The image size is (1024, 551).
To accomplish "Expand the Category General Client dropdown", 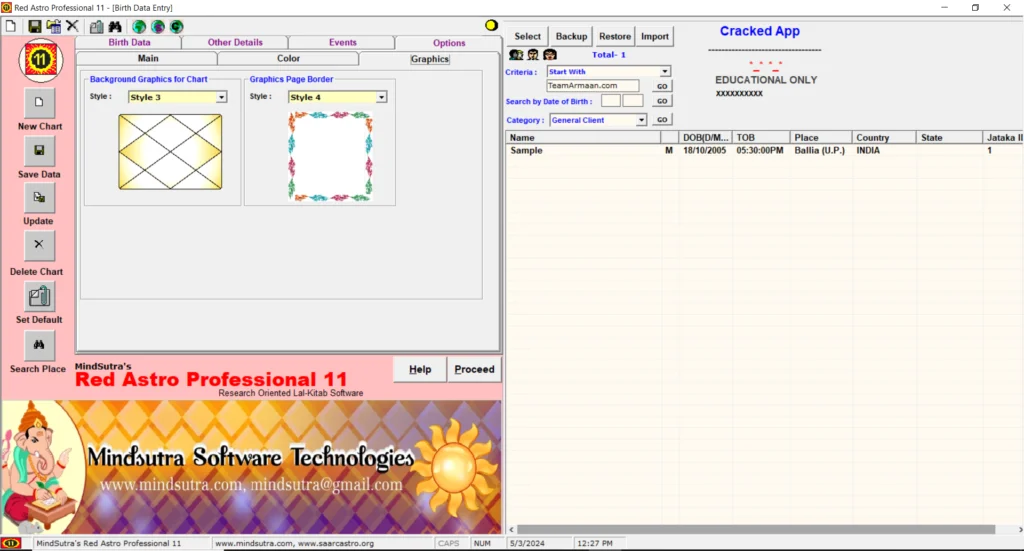I will coord(641,120).
